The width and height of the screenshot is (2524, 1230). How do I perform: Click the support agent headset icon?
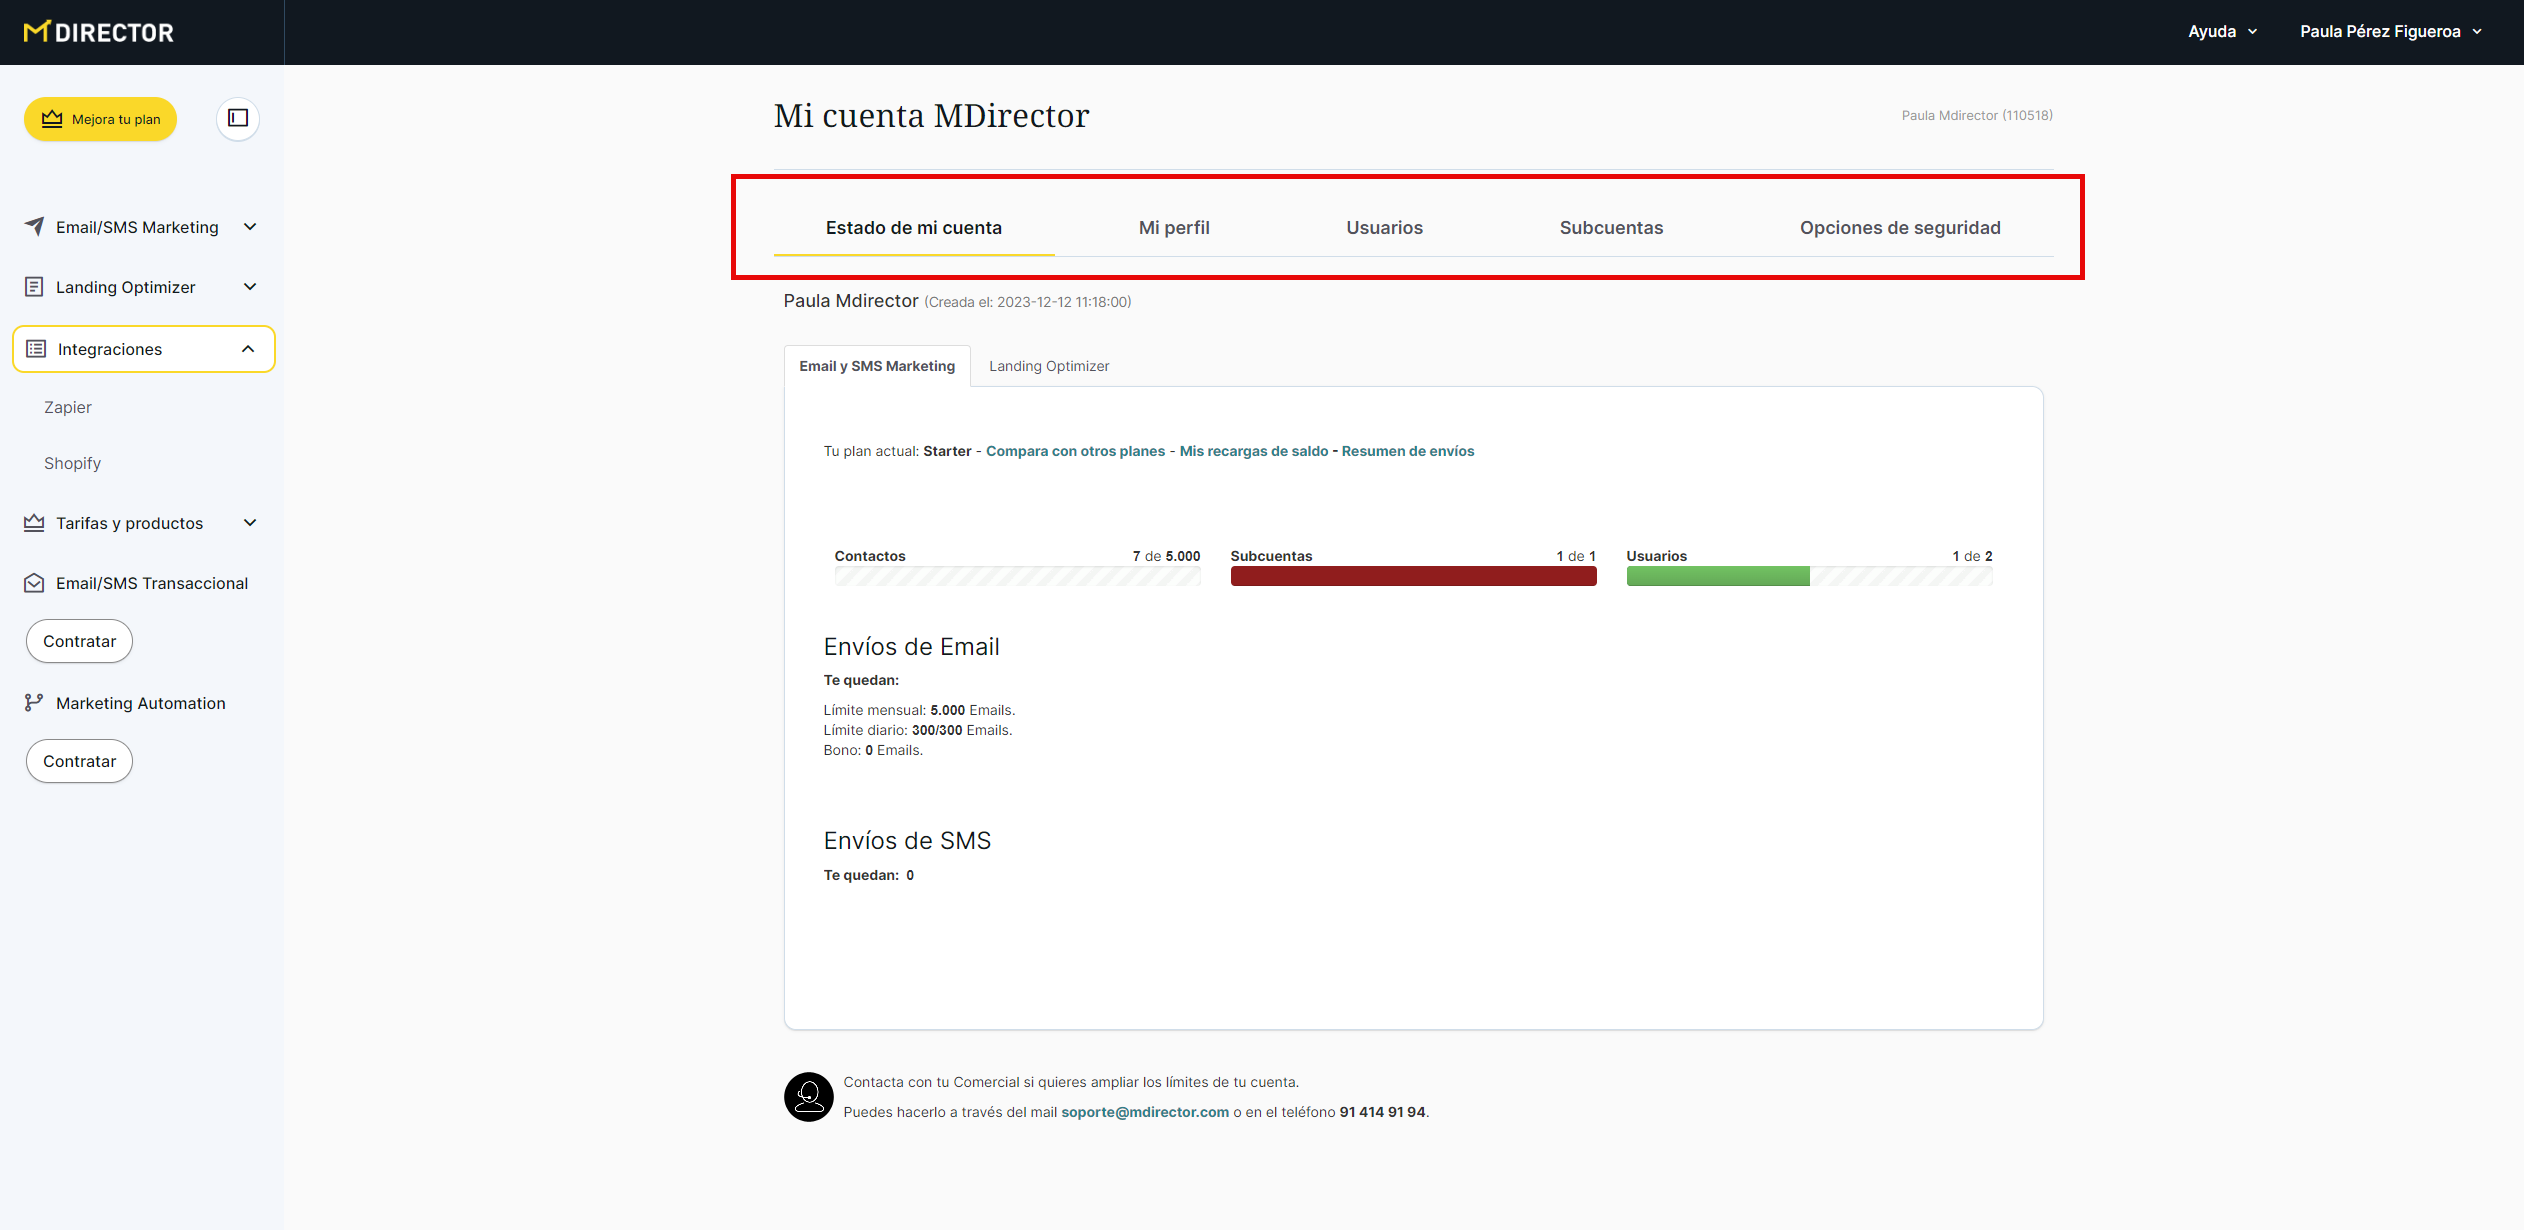click(808, 1097)
